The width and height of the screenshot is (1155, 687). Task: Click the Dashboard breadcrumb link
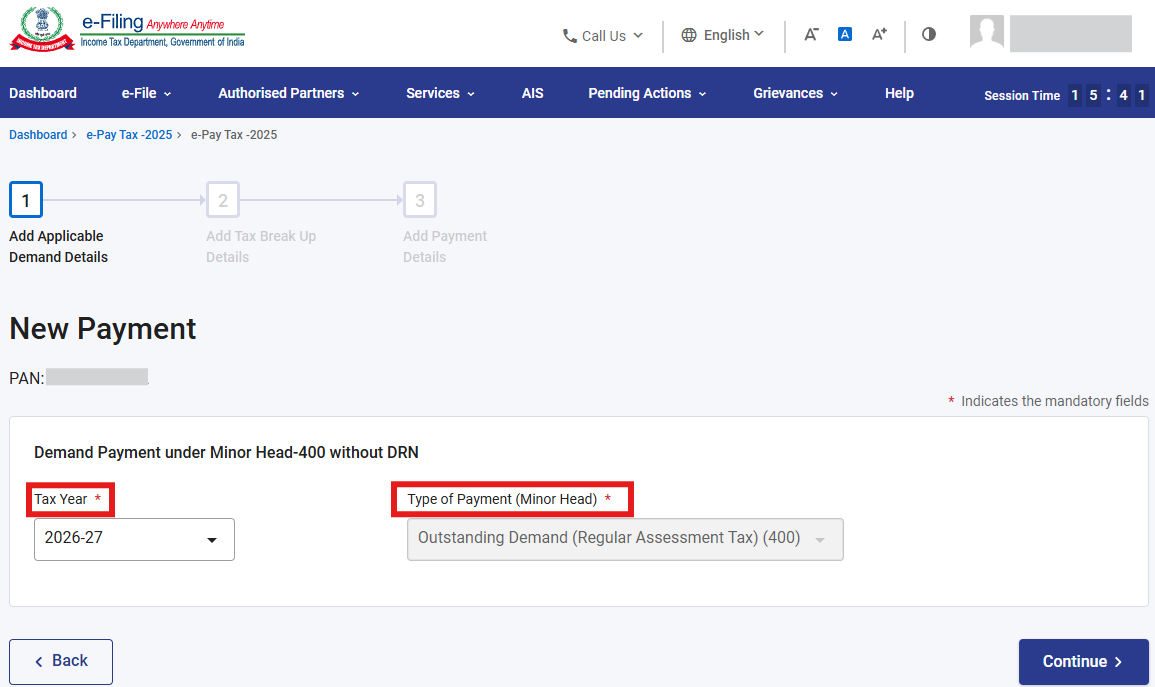38,135
